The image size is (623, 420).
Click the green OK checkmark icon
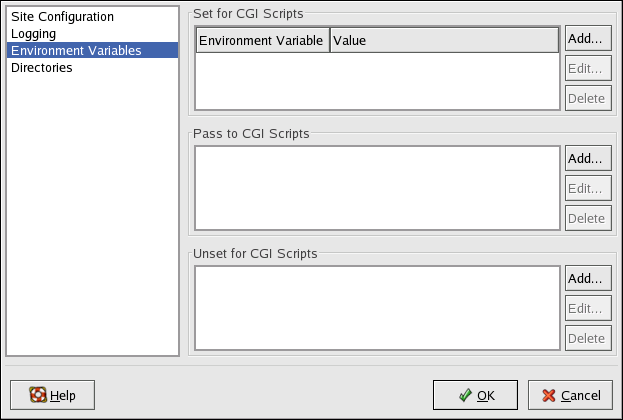point(465,395)
